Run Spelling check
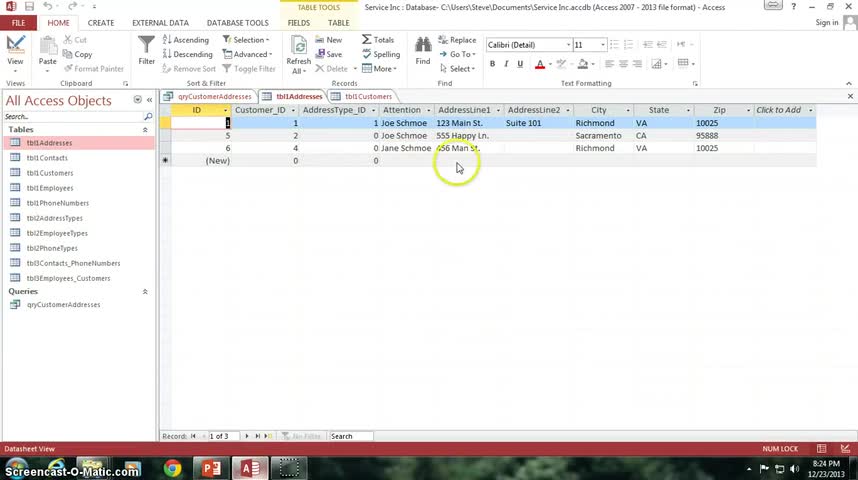The width and height of the screenshot is (858, 480). point(381,54)
